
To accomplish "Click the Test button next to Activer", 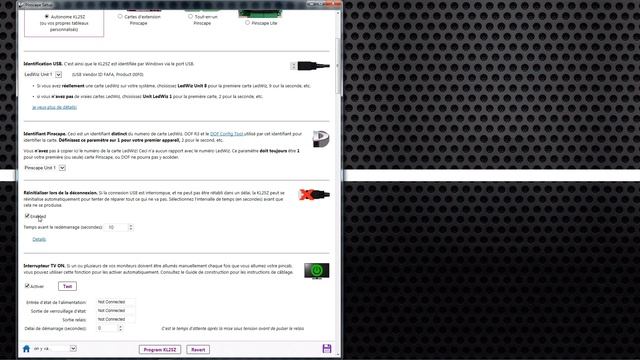I will 67,286.
